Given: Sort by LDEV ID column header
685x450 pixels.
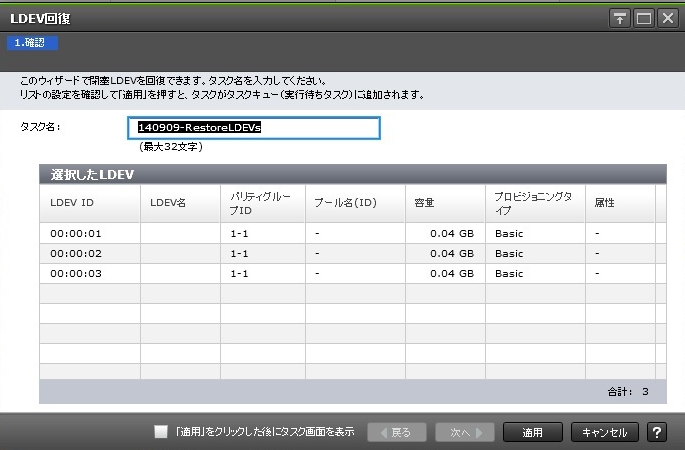Looking at the screenshot, I should tap(90, 203).
